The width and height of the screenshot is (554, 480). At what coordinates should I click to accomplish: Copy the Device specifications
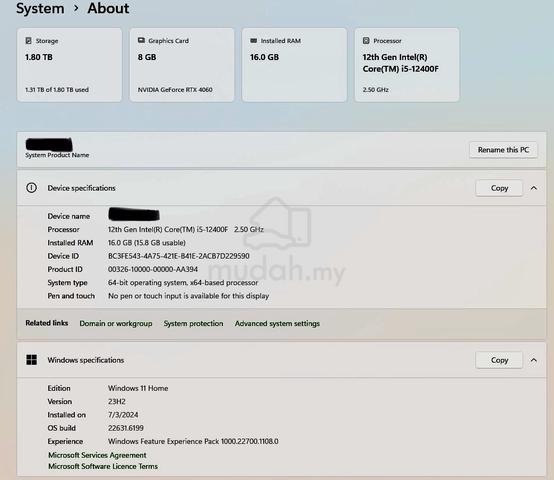coord(499,188)
